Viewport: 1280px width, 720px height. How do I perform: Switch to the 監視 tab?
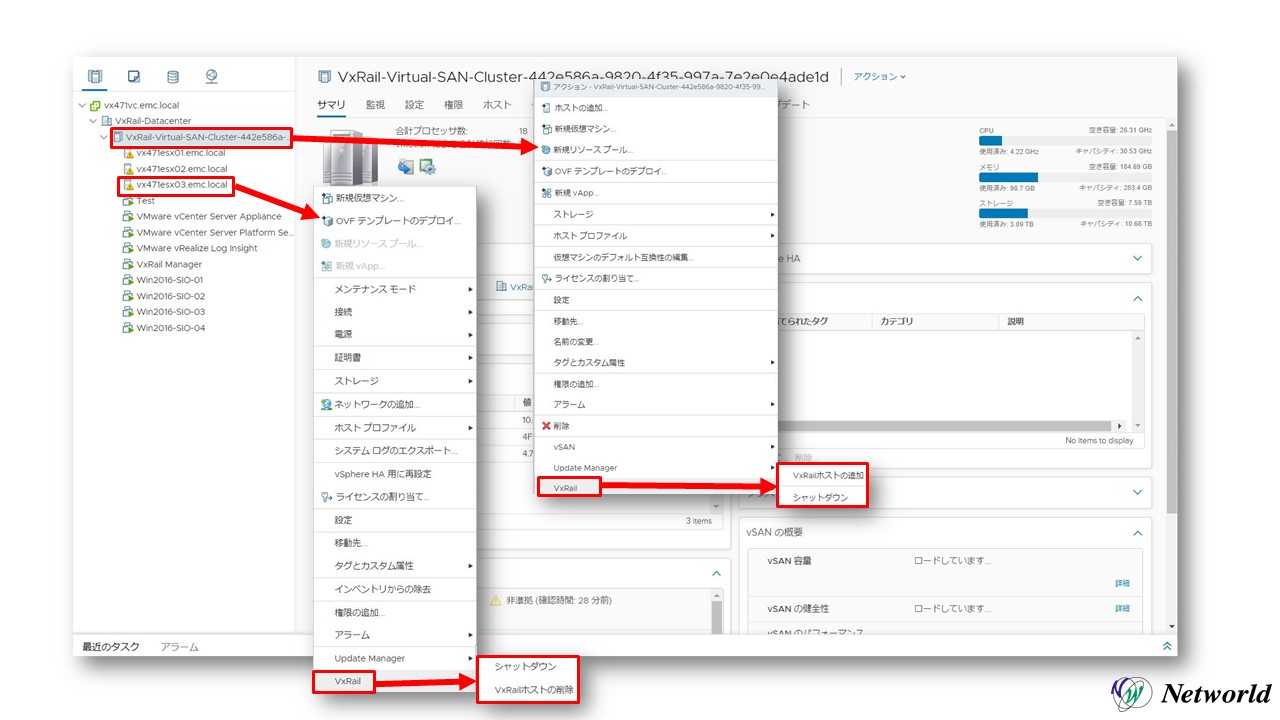[375, 105]
